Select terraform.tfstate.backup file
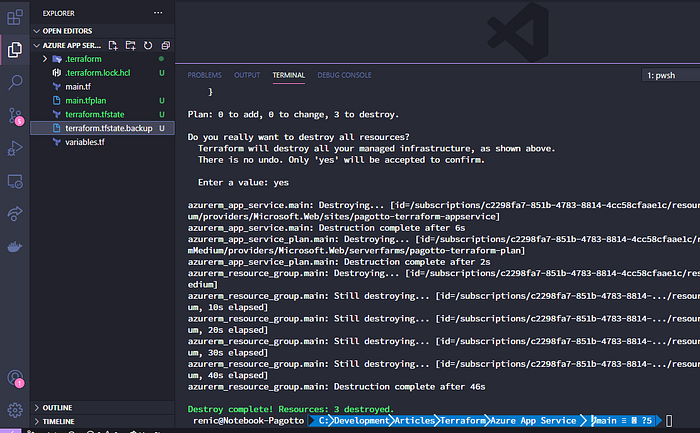 (x=102, y=128)
